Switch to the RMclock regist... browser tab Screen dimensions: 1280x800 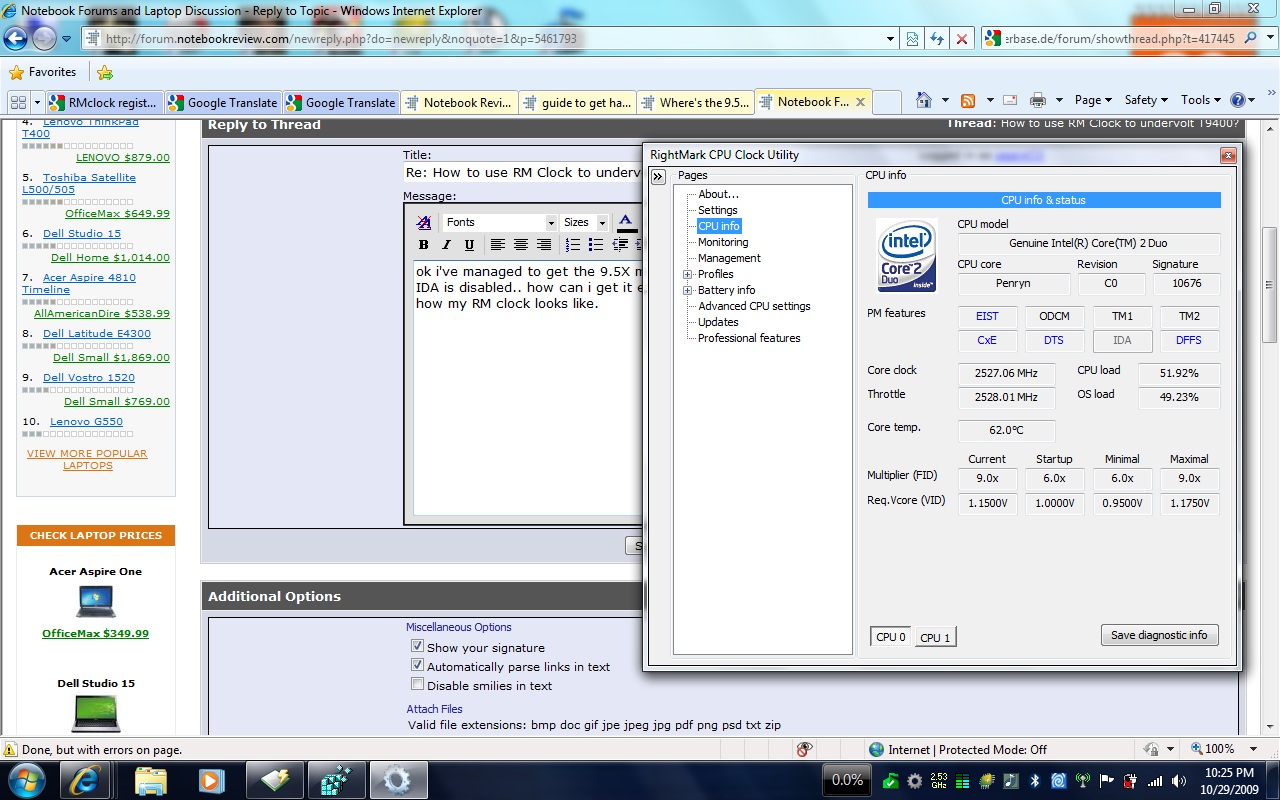104,102
